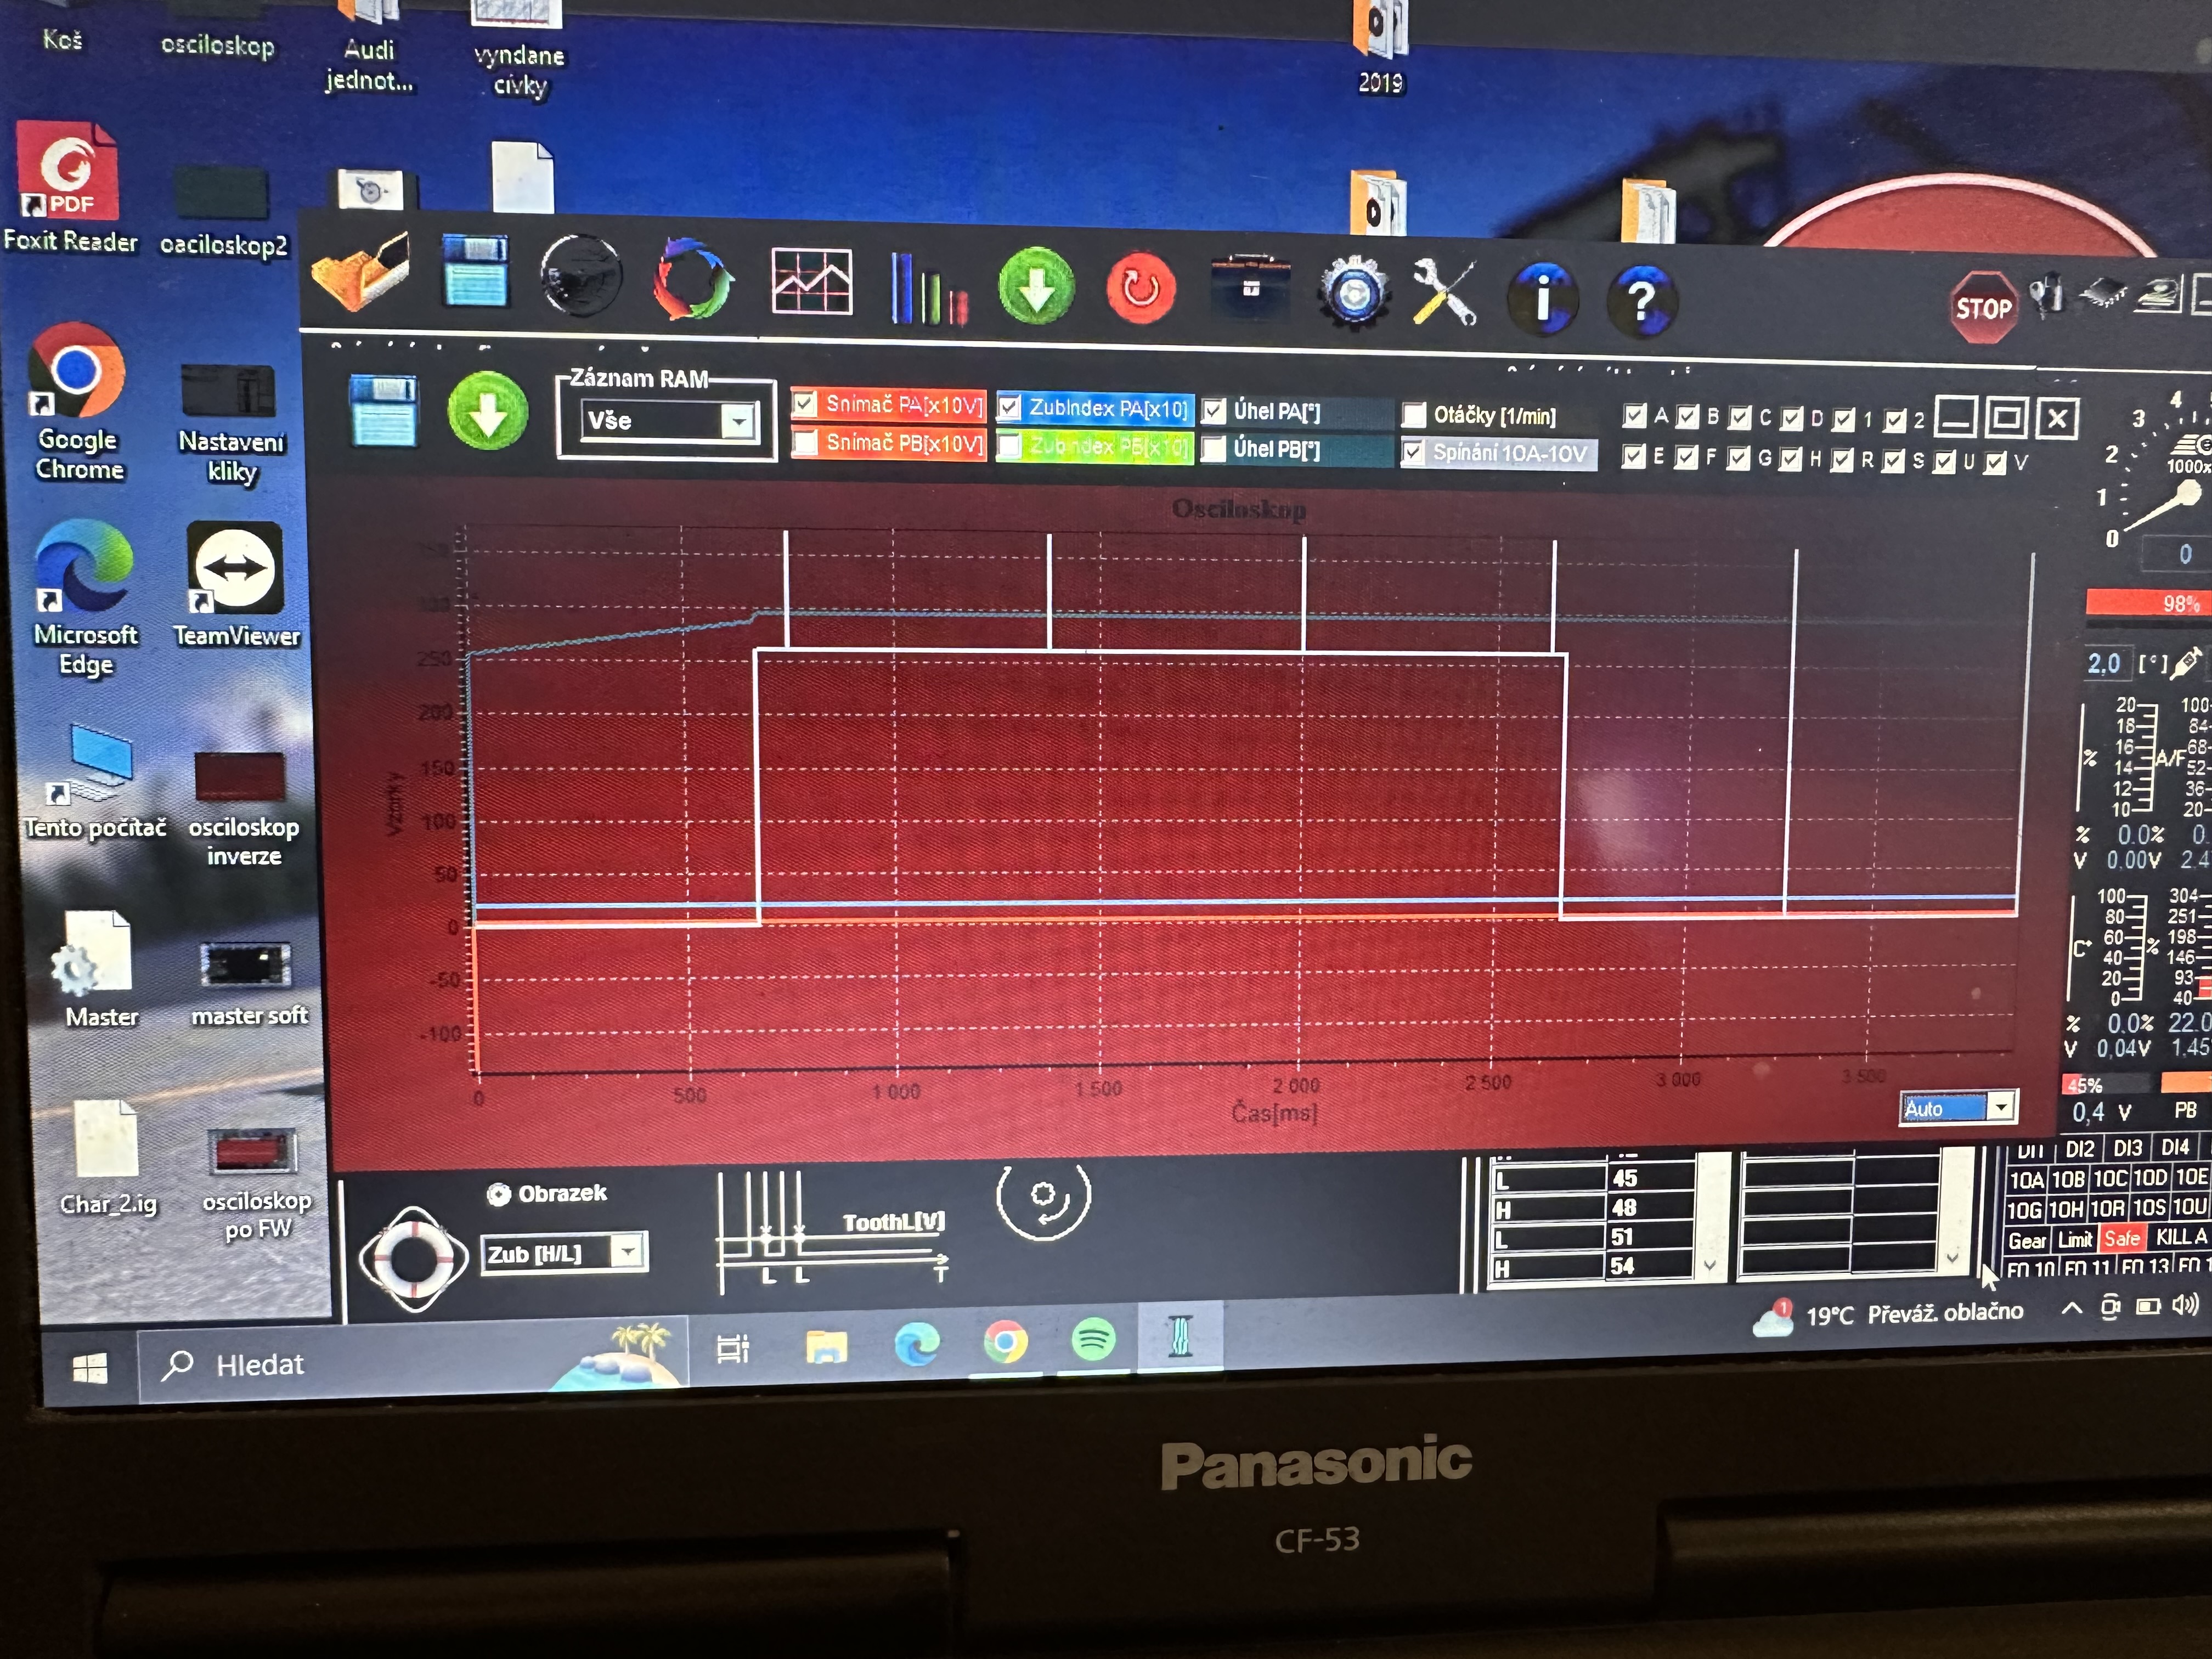Screen dimensions: 2212x1659
Task: Toggle the Snímač PB[x10V] checkbox
Action: coord(805,442)
